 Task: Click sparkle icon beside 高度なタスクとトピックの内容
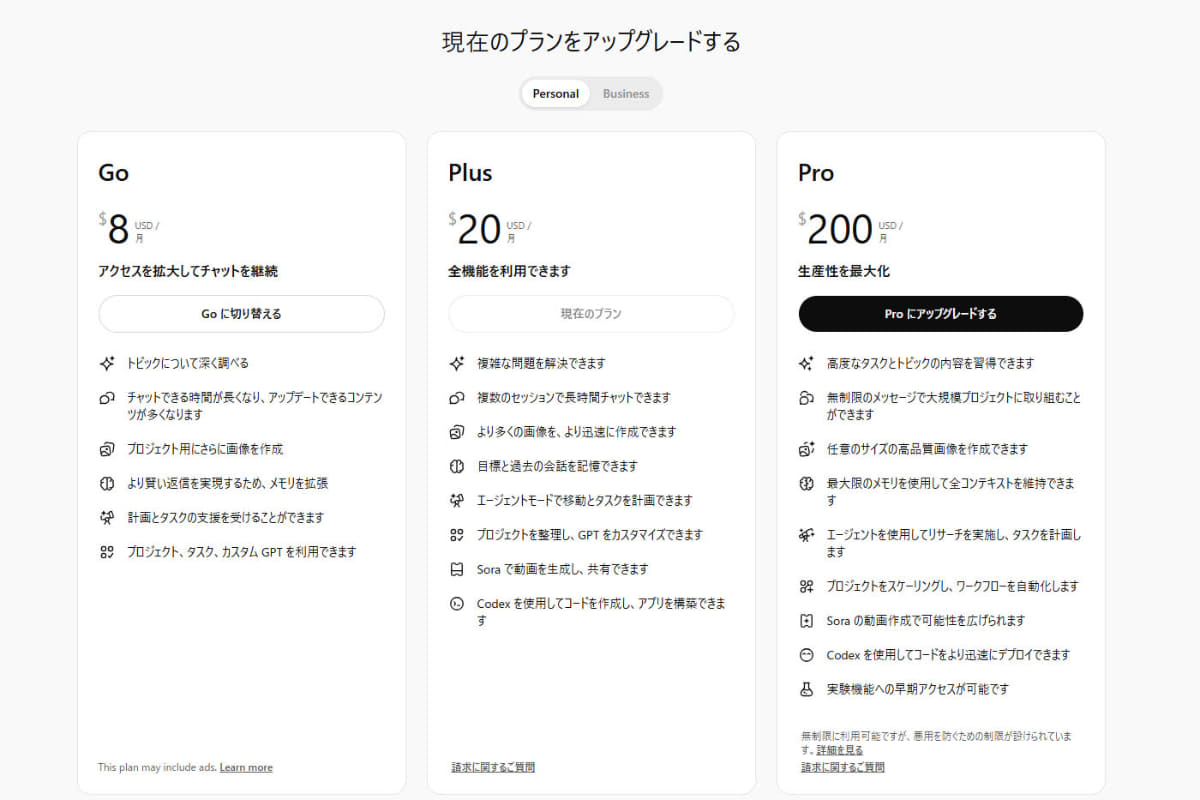[807, 363]
